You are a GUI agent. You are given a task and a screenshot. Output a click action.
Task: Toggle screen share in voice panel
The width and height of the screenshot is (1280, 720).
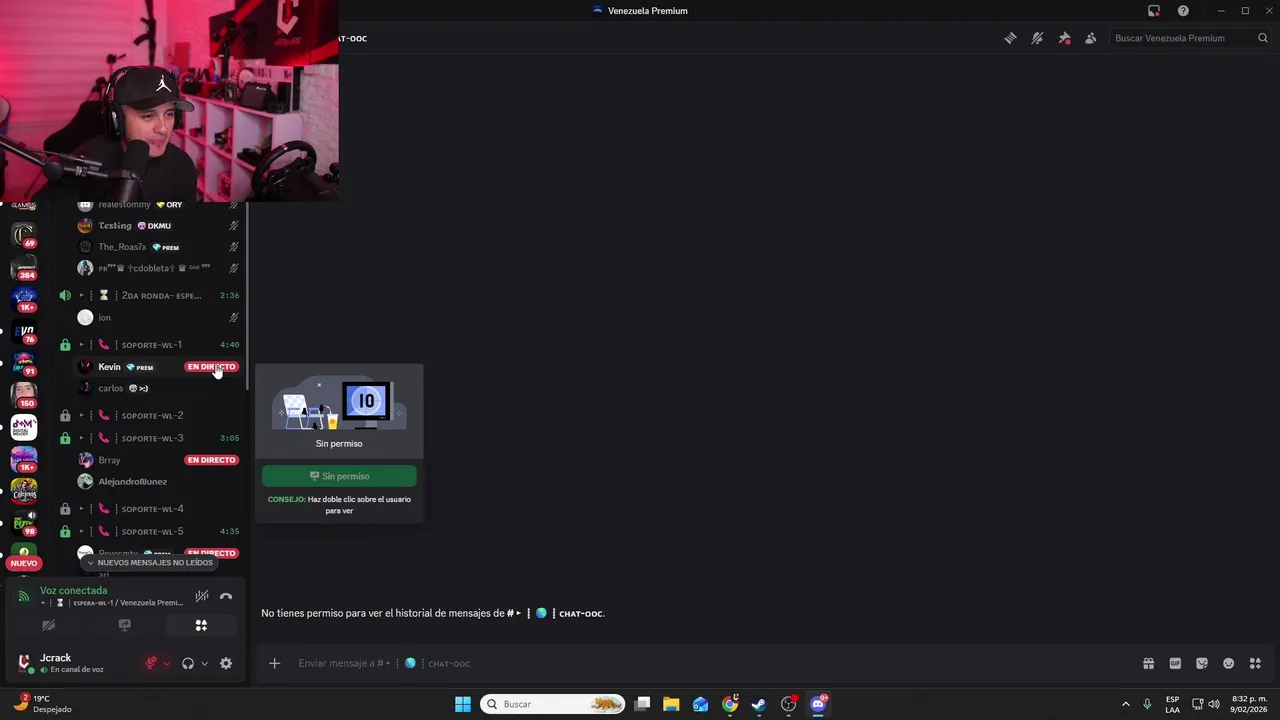124,625
